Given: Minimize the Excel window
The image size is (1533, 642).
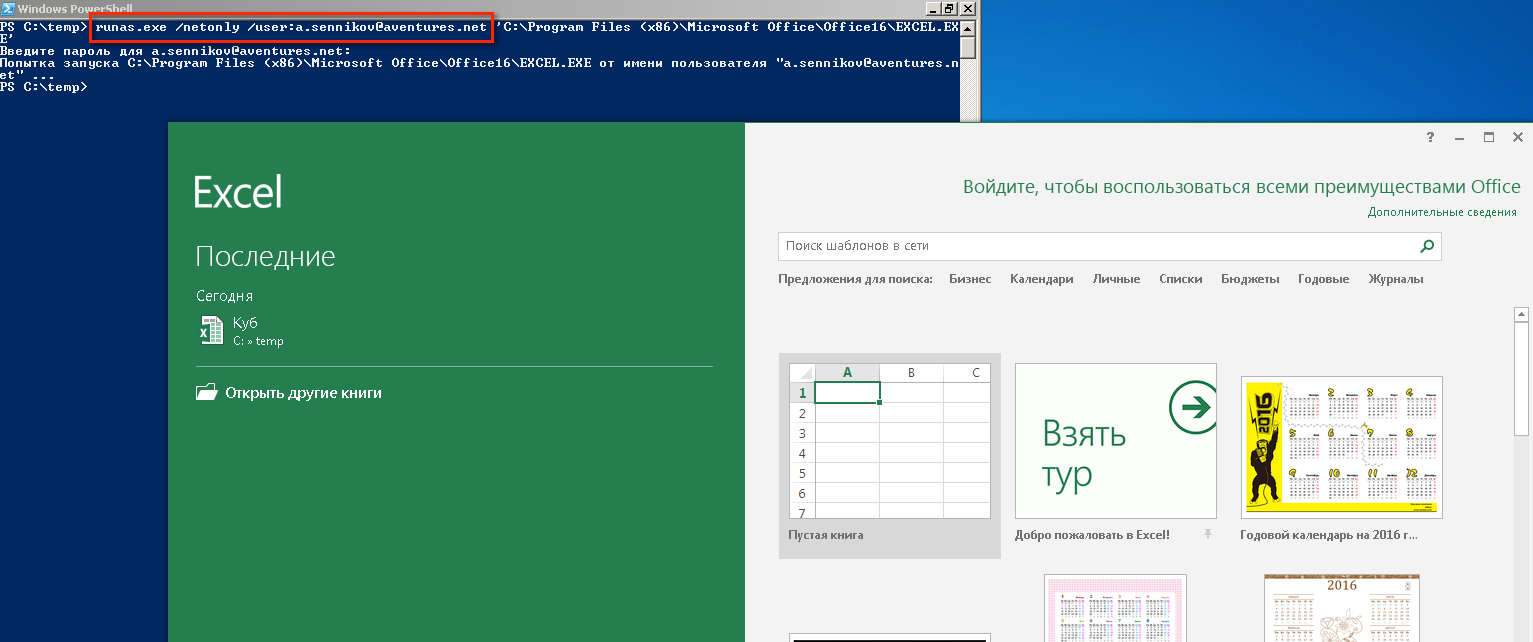Looking at the screenshot, I should click(x=1461, y=137).
